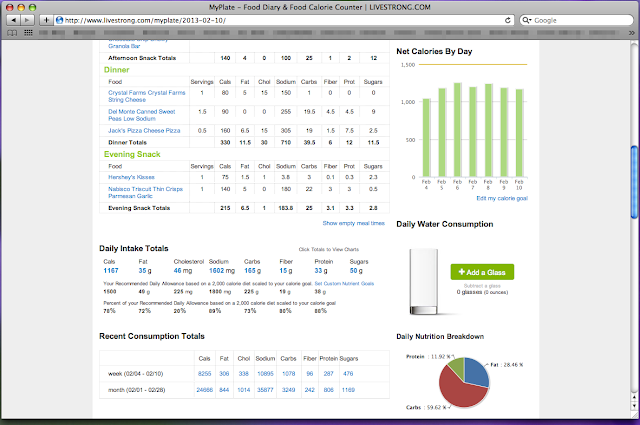Click the Net Calories By Day heading

(x=434, y=51)
